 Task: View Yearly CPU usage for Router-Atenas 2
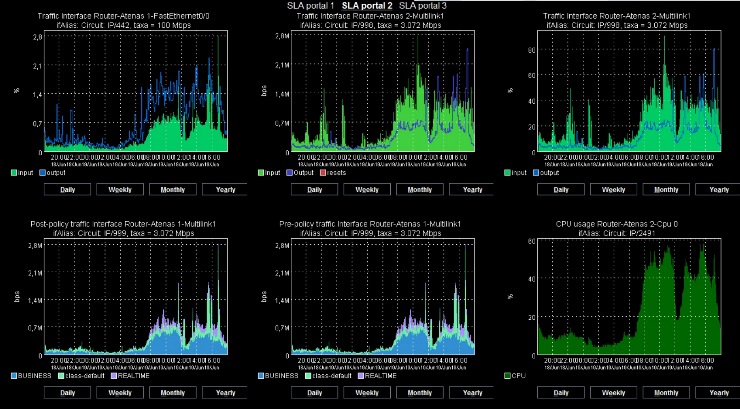[718, 392]
